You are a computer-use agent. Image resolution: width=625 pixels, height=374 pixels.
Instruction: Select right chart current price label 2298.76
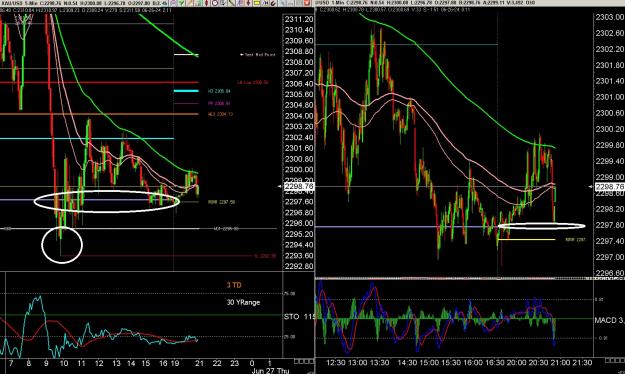coord(609,187)
